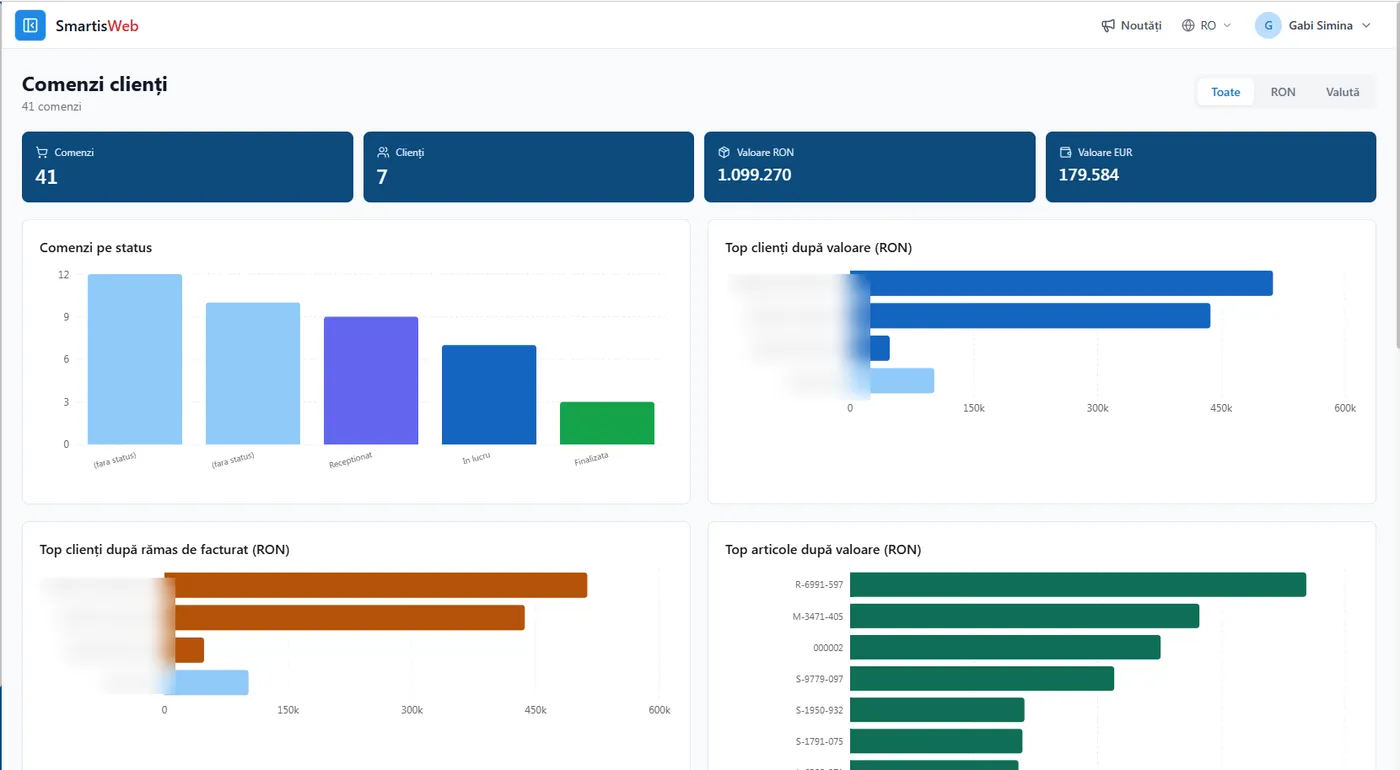
Task: Select the Toate filter tab
Action: [x=1225, y=92]
